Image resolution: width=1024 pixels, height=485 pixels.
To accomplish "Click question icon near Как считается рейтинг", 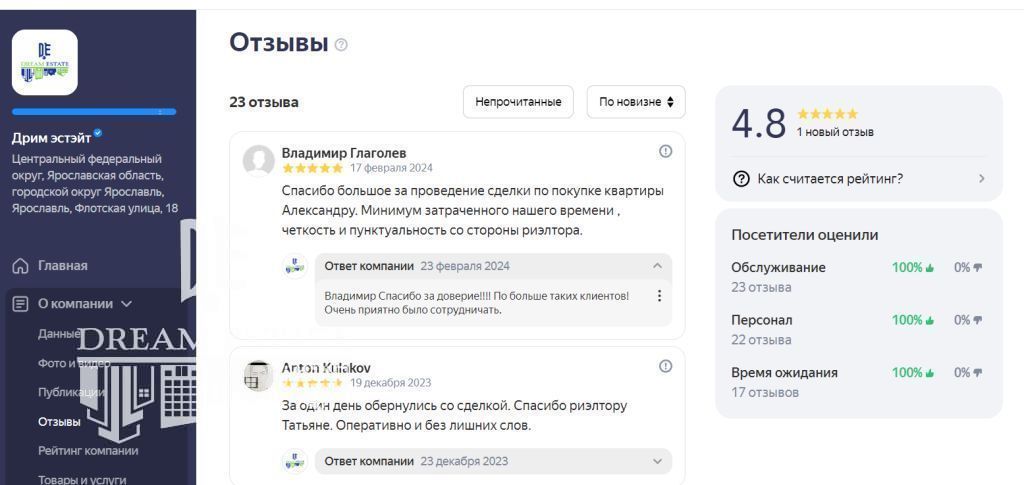I will pos(741,179).
